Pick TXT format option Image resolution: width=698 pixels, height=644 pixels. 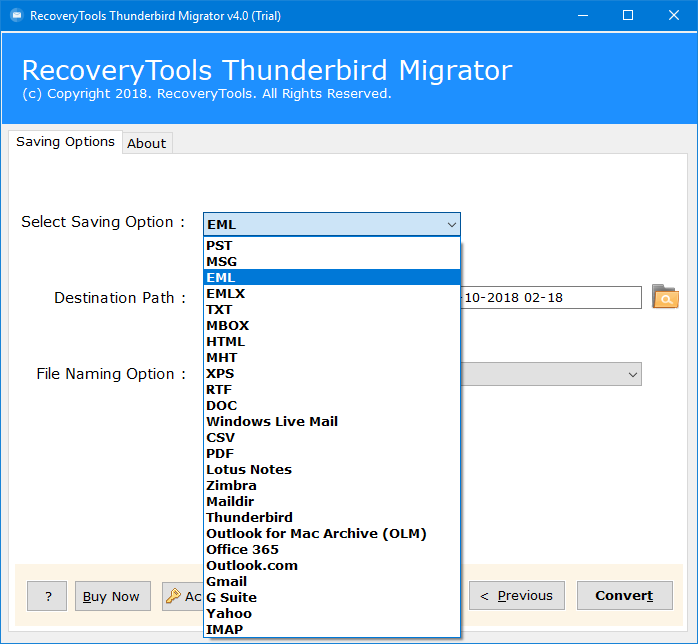pyautogui.click(x=332, y=310)
